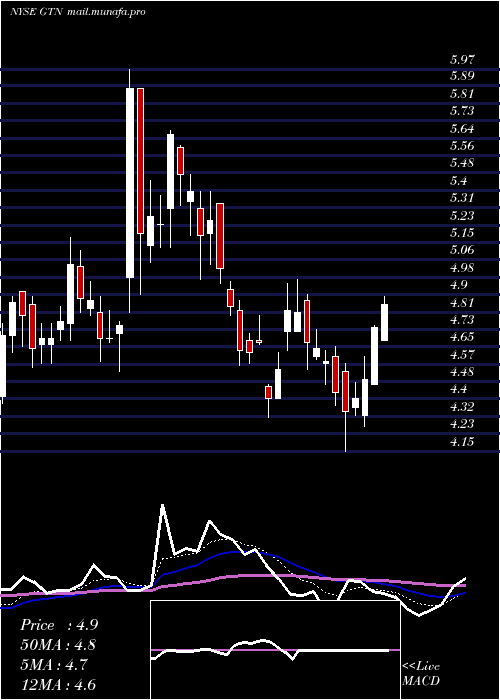Click the 4.23 price axis label
Screen dimensions: 500x700
tap(462, 424)
